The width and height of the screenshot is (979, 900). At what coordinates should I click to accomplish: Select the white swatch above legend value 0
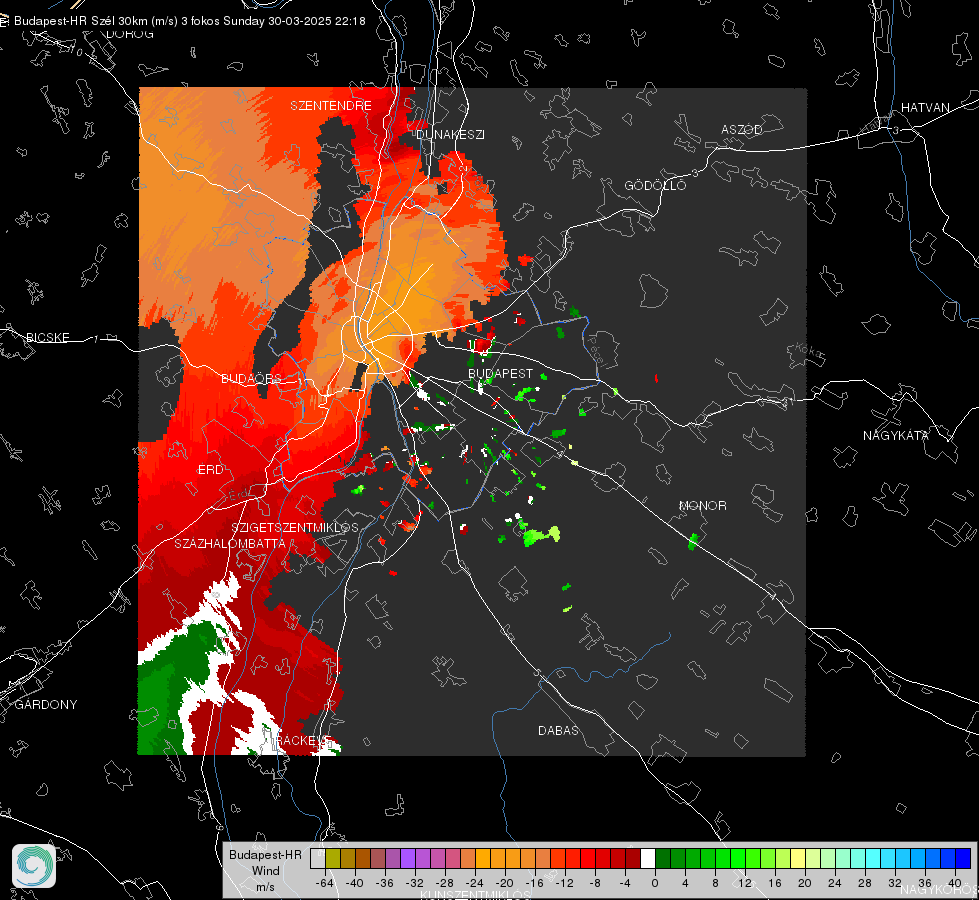(648, 858)
